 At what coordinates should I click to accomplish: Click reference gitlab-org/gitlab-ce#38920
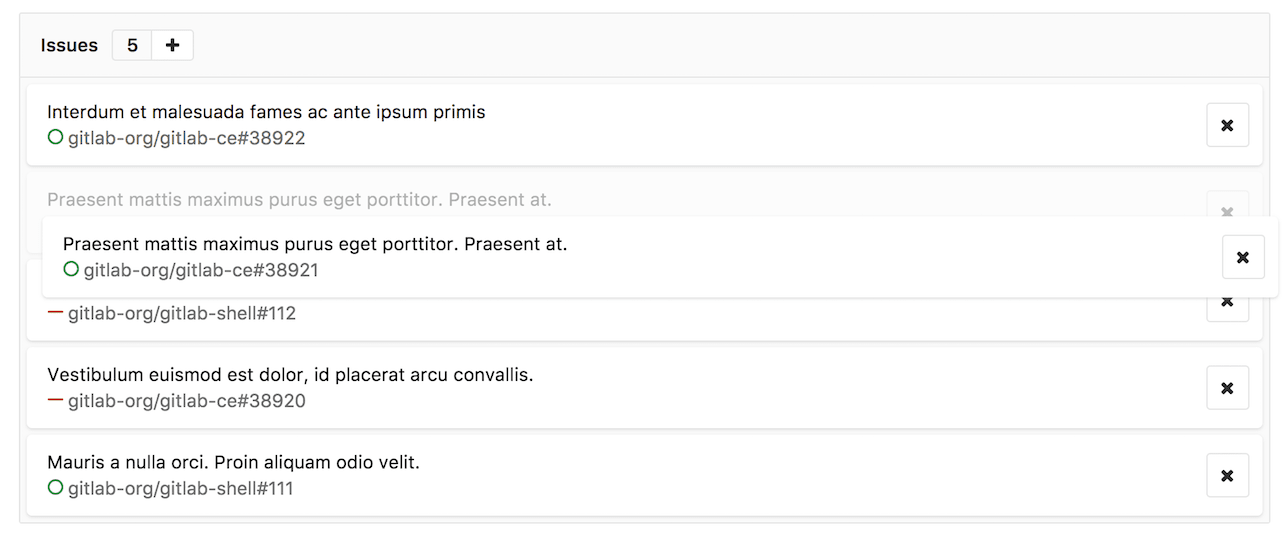(187, 401)
